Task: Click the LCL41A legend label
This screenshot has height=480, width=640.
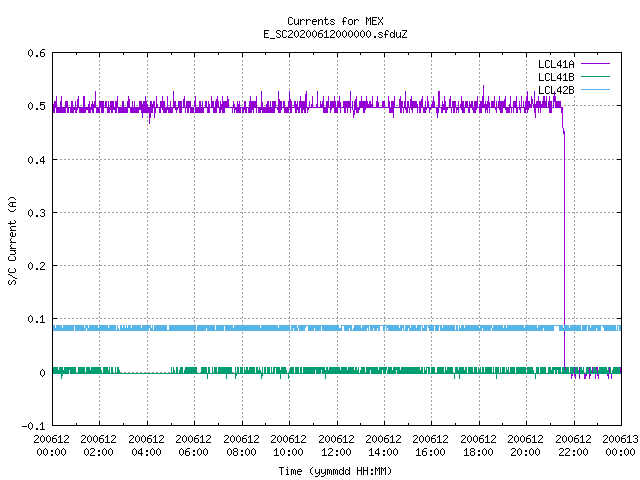Action: click(x=556, y=64)
